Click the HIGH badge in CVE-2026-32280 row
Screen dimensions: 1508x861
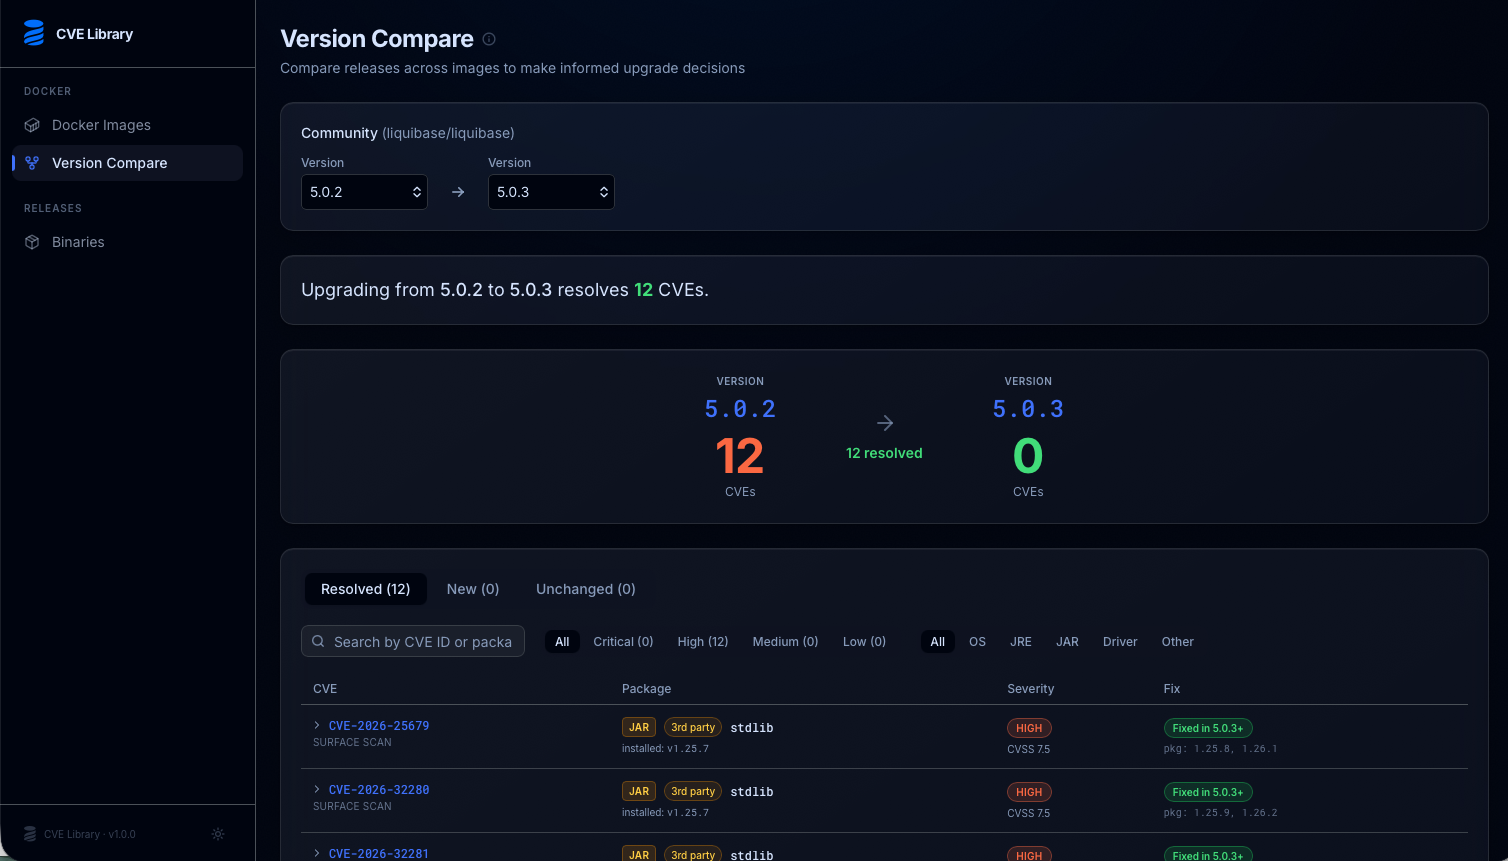point(1029,792)
